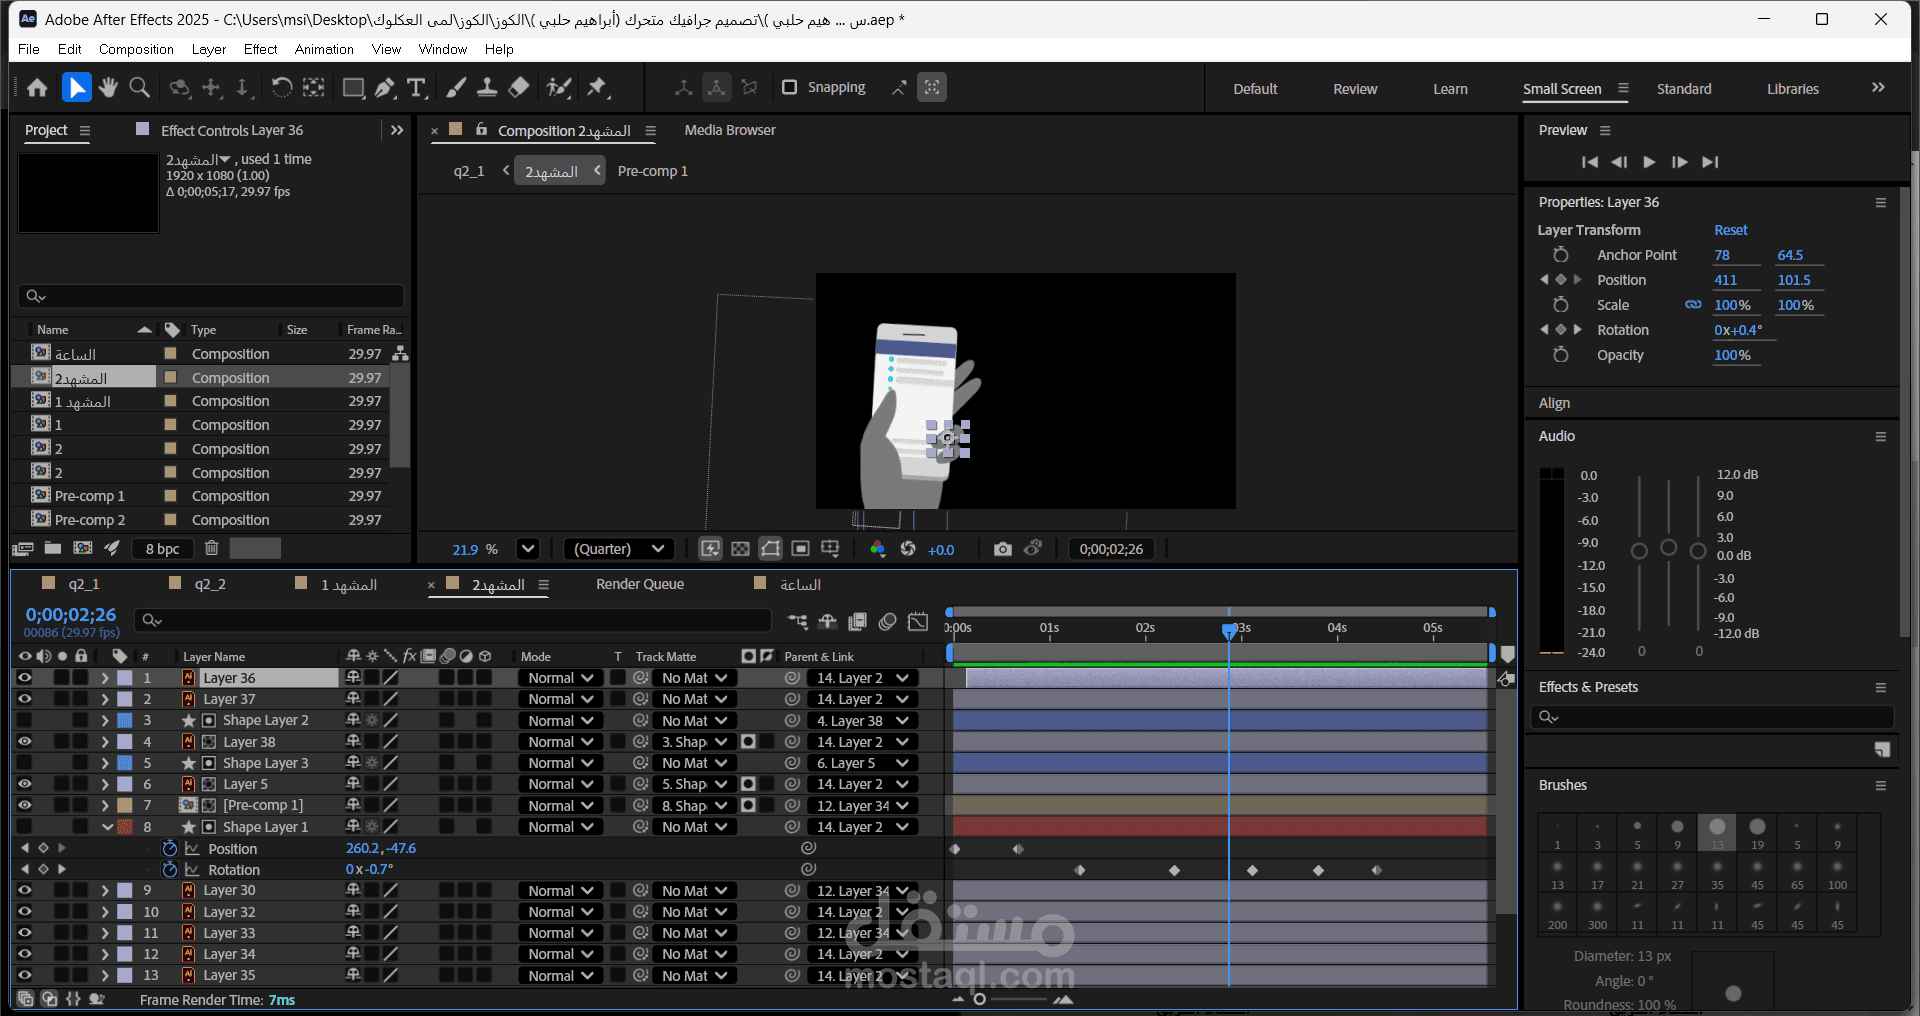Open project bit depth 8 bpc

162,549
